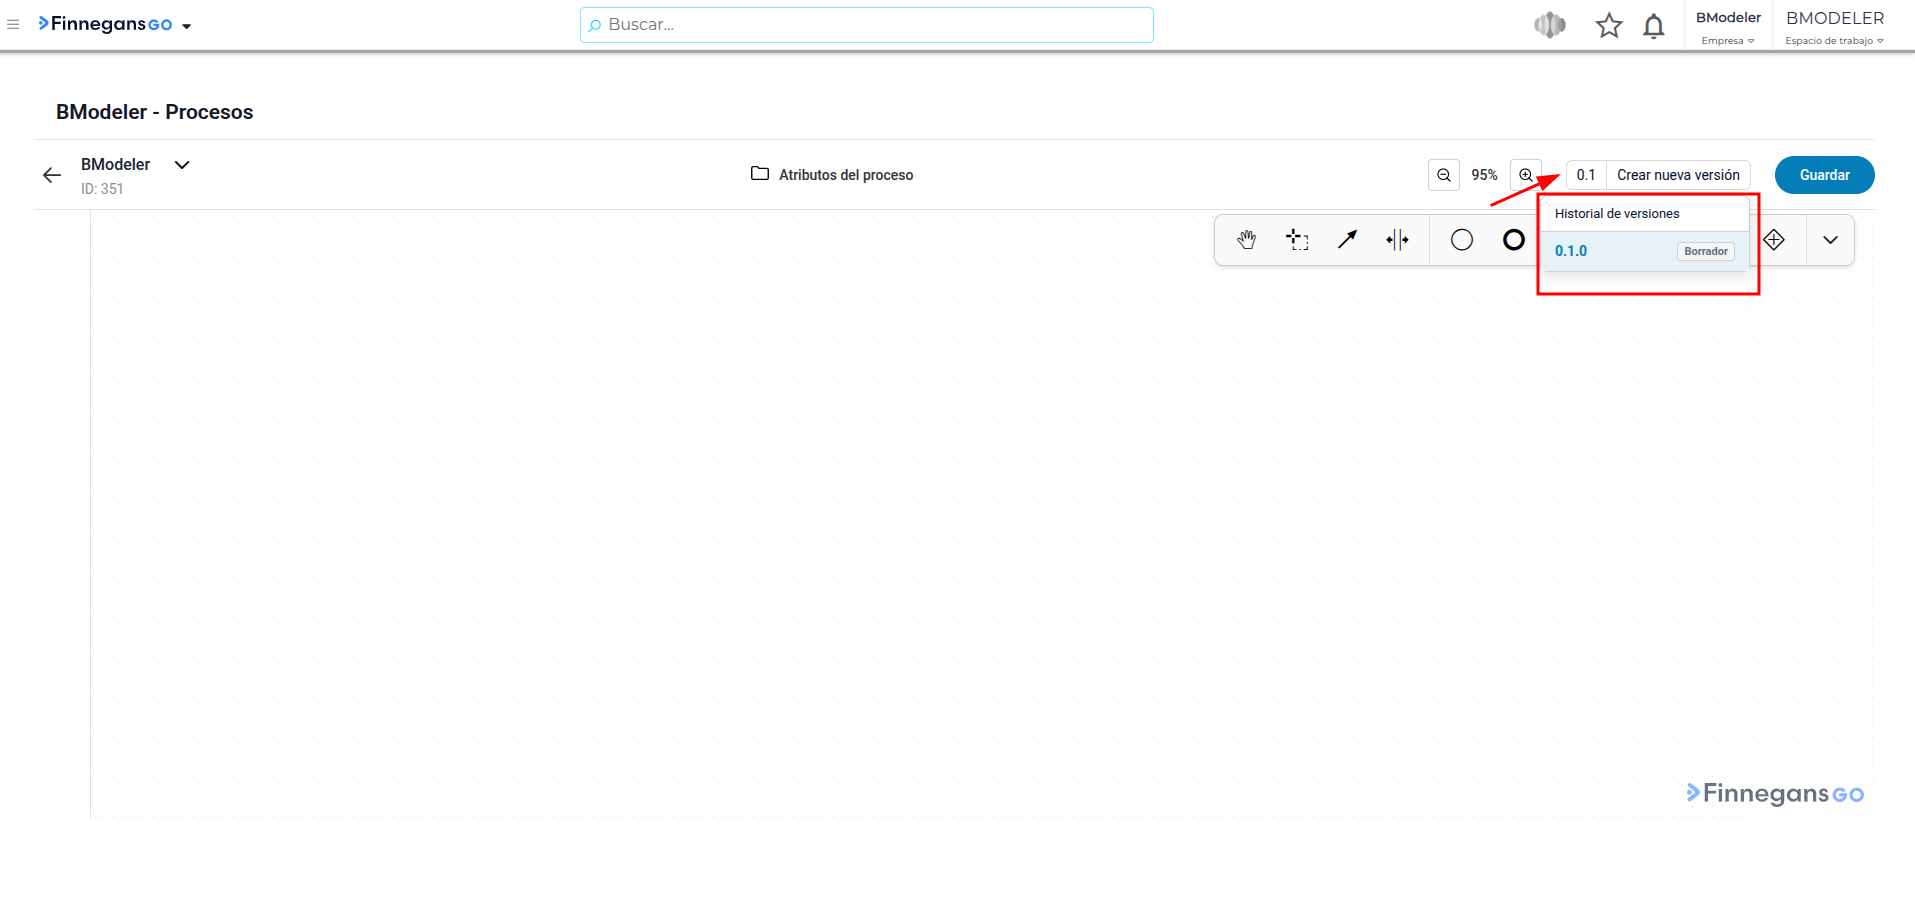Image resolution: width=1915 pixels, height=906 pixels.
Task: Click the Historial de versiones header
Action: (x=1617, y=214)
